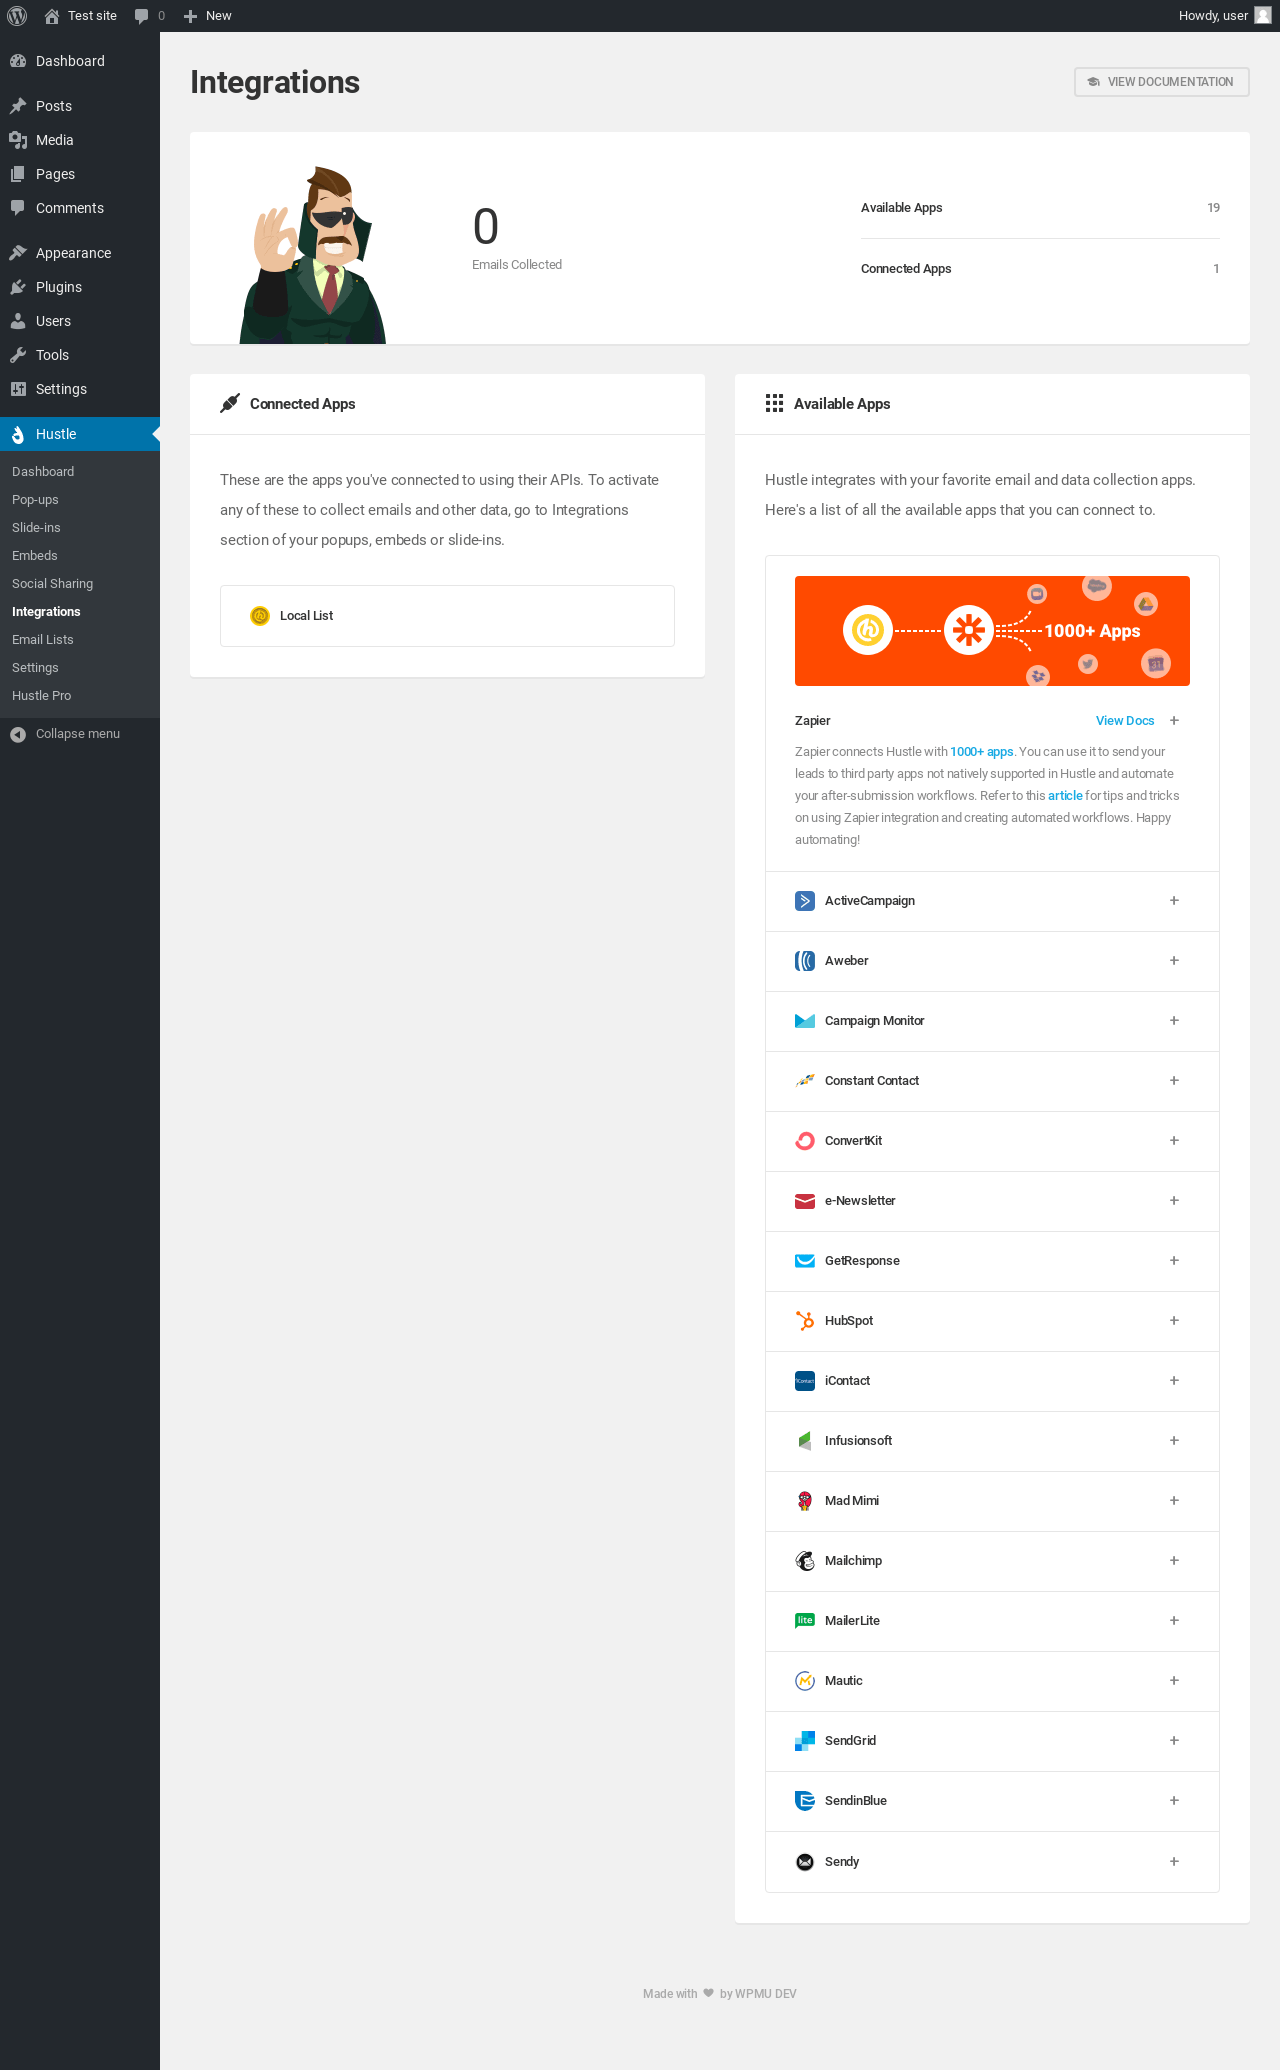This screenshot has height=2070, width=1280.
Task: Click the Hustle flame icon in sidebar
Action: [x=18, y=434]
